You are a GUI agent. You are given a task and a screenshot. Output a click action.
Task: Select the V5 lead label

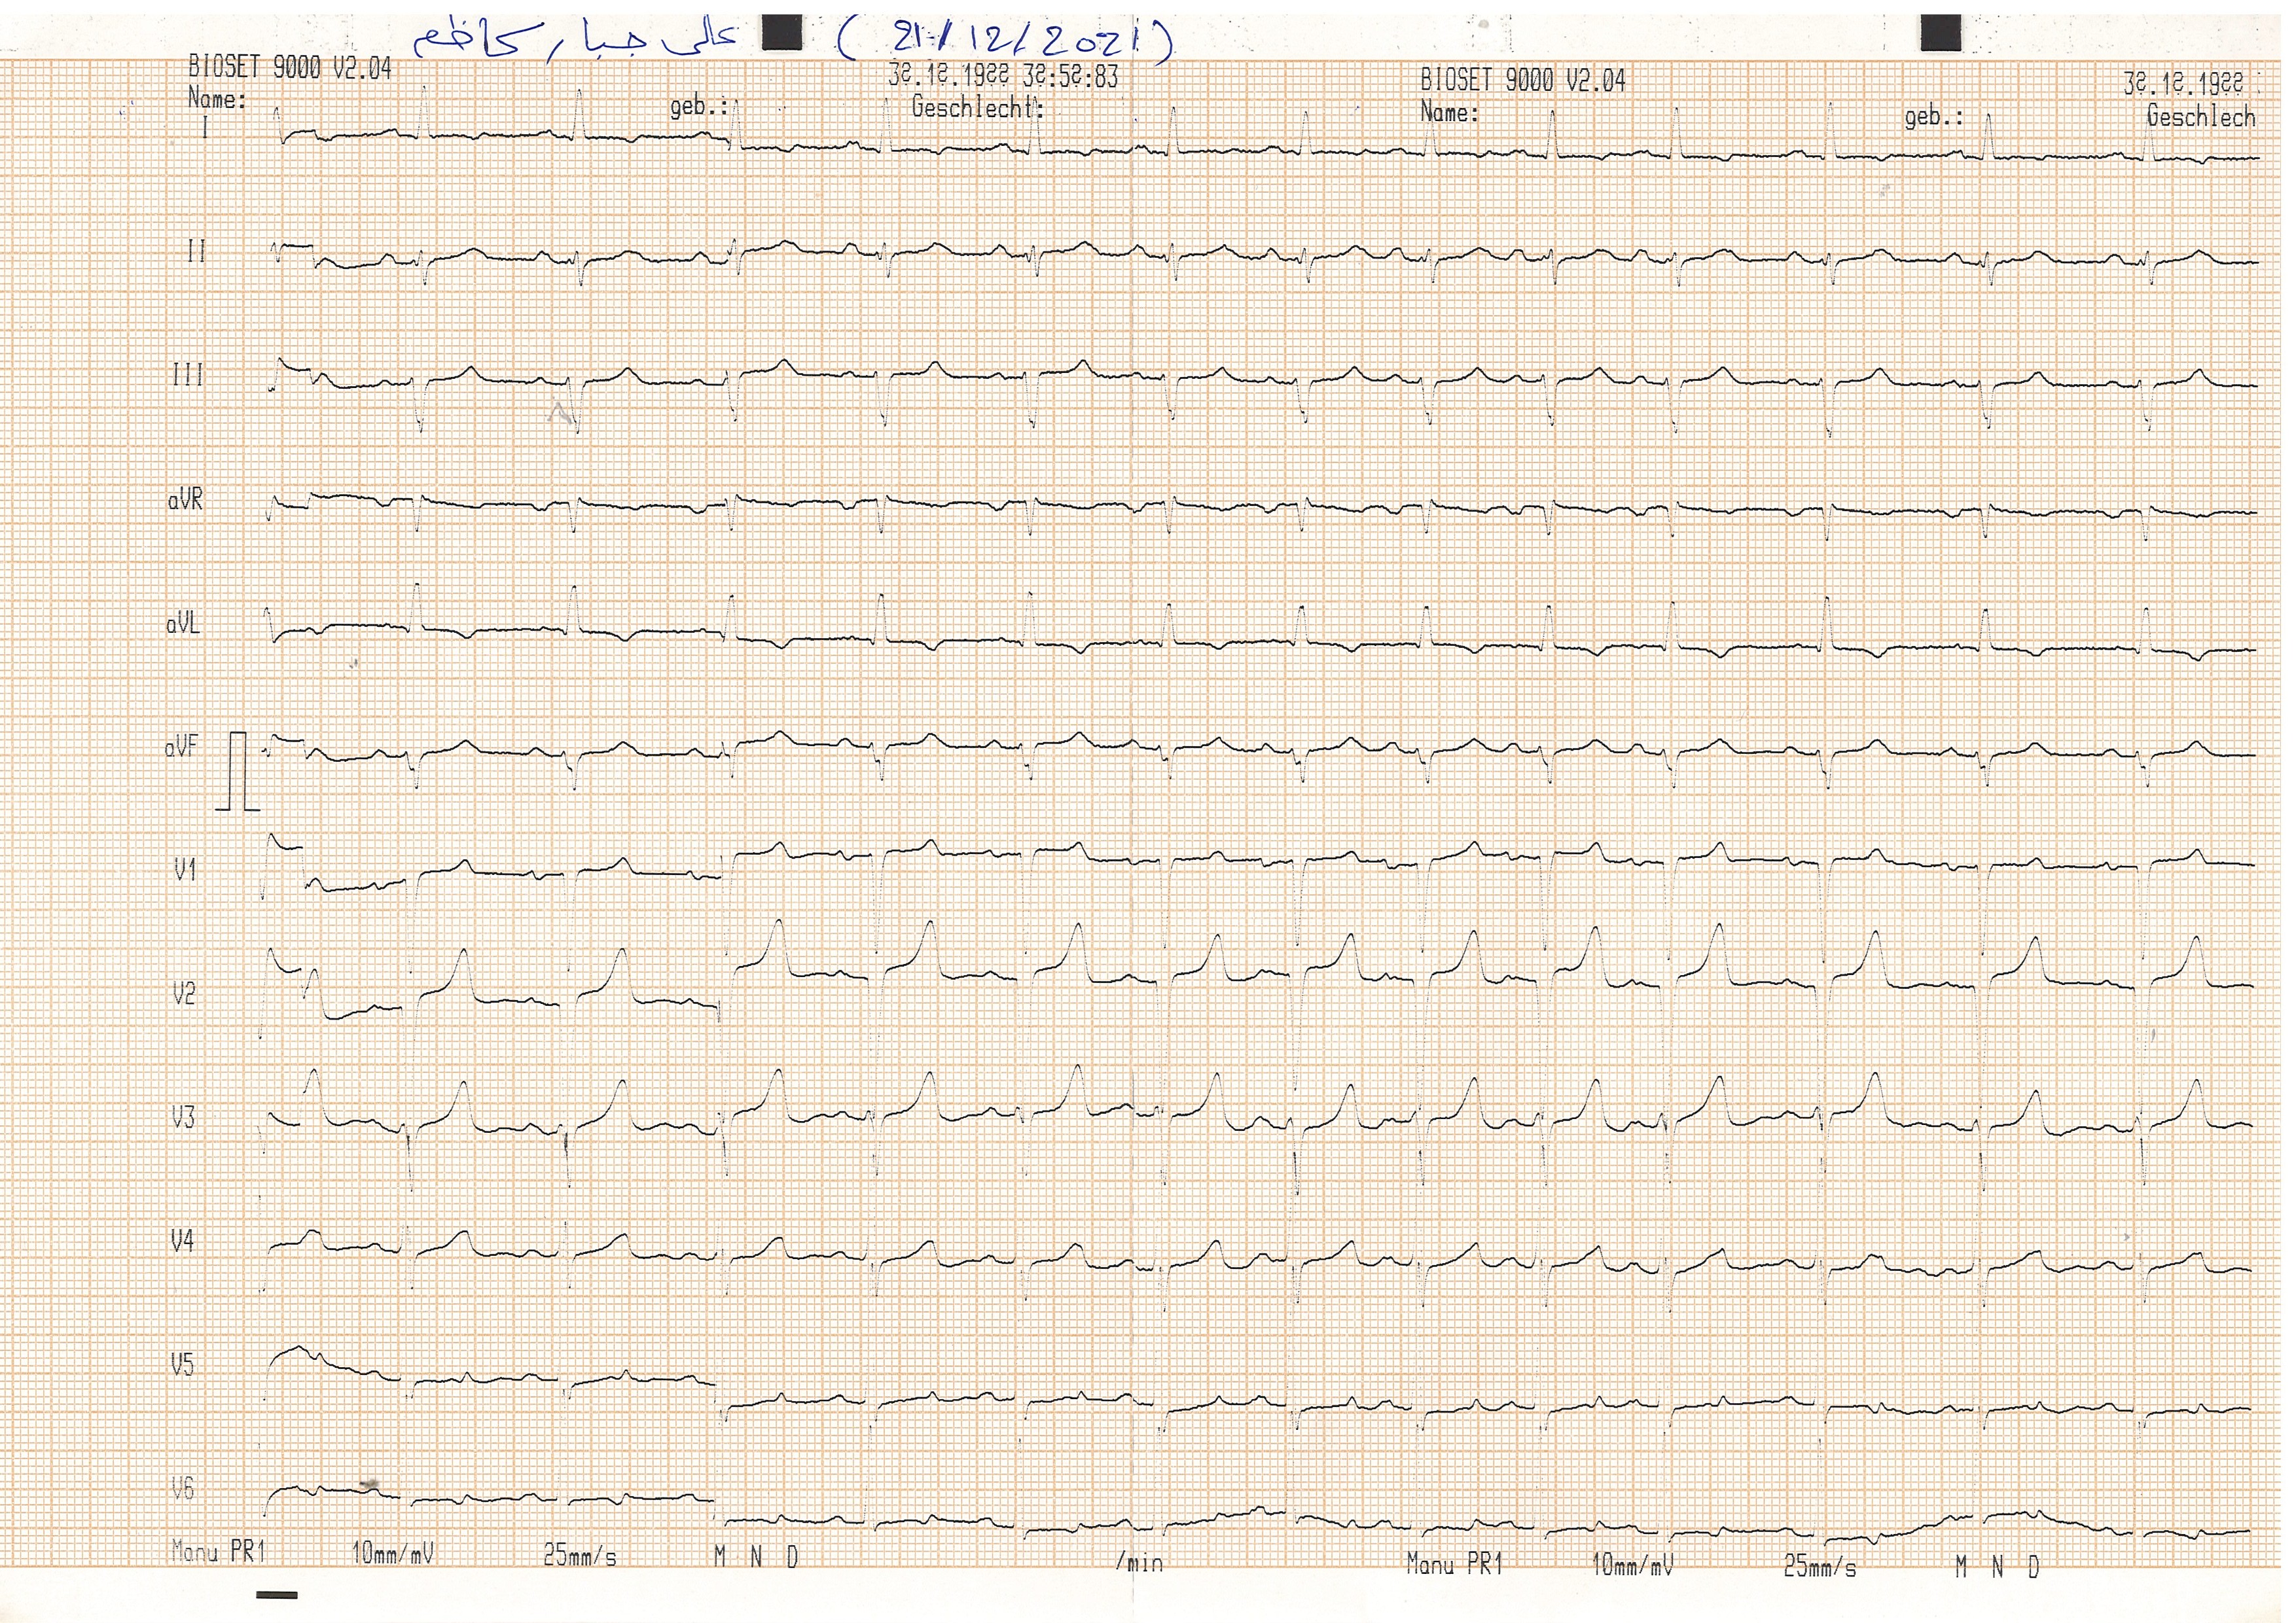pos(182,1365)
